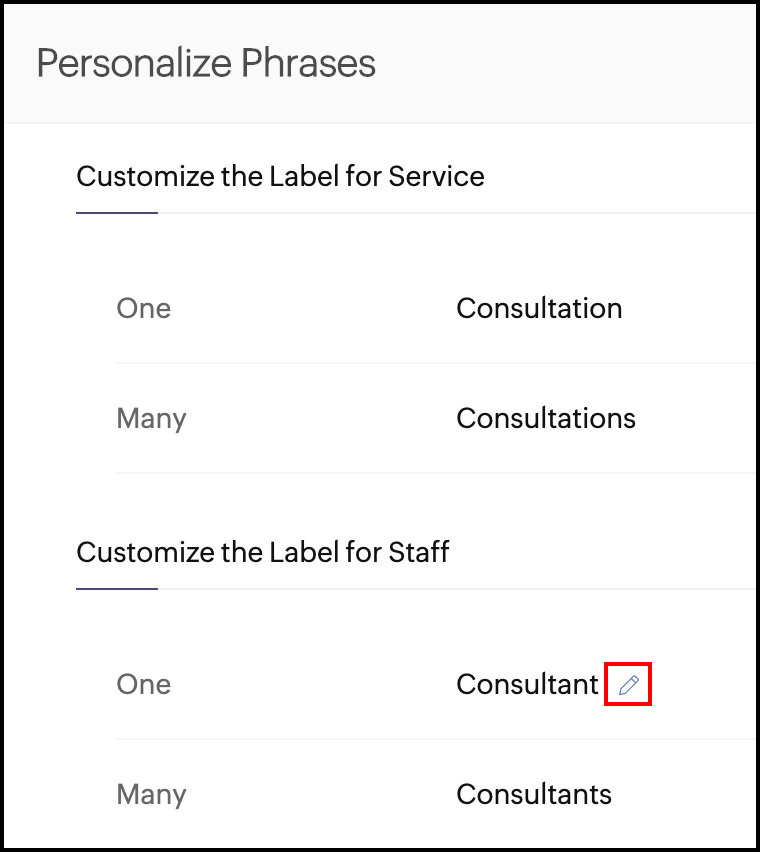Image resolution: width=760 pixels, height=852 pixels.
Task: Click the One label under Staff
Action: point(144,685)
